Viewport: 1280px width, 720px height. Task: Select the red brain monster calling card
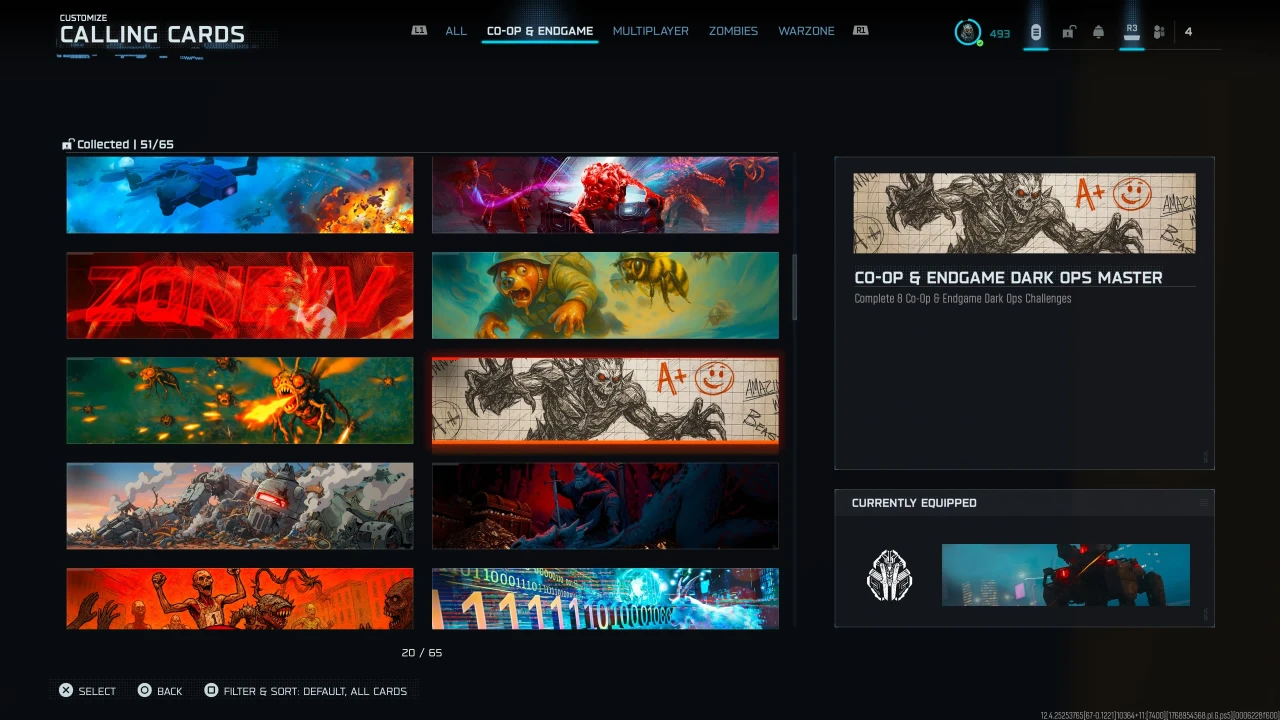[605, 195]
